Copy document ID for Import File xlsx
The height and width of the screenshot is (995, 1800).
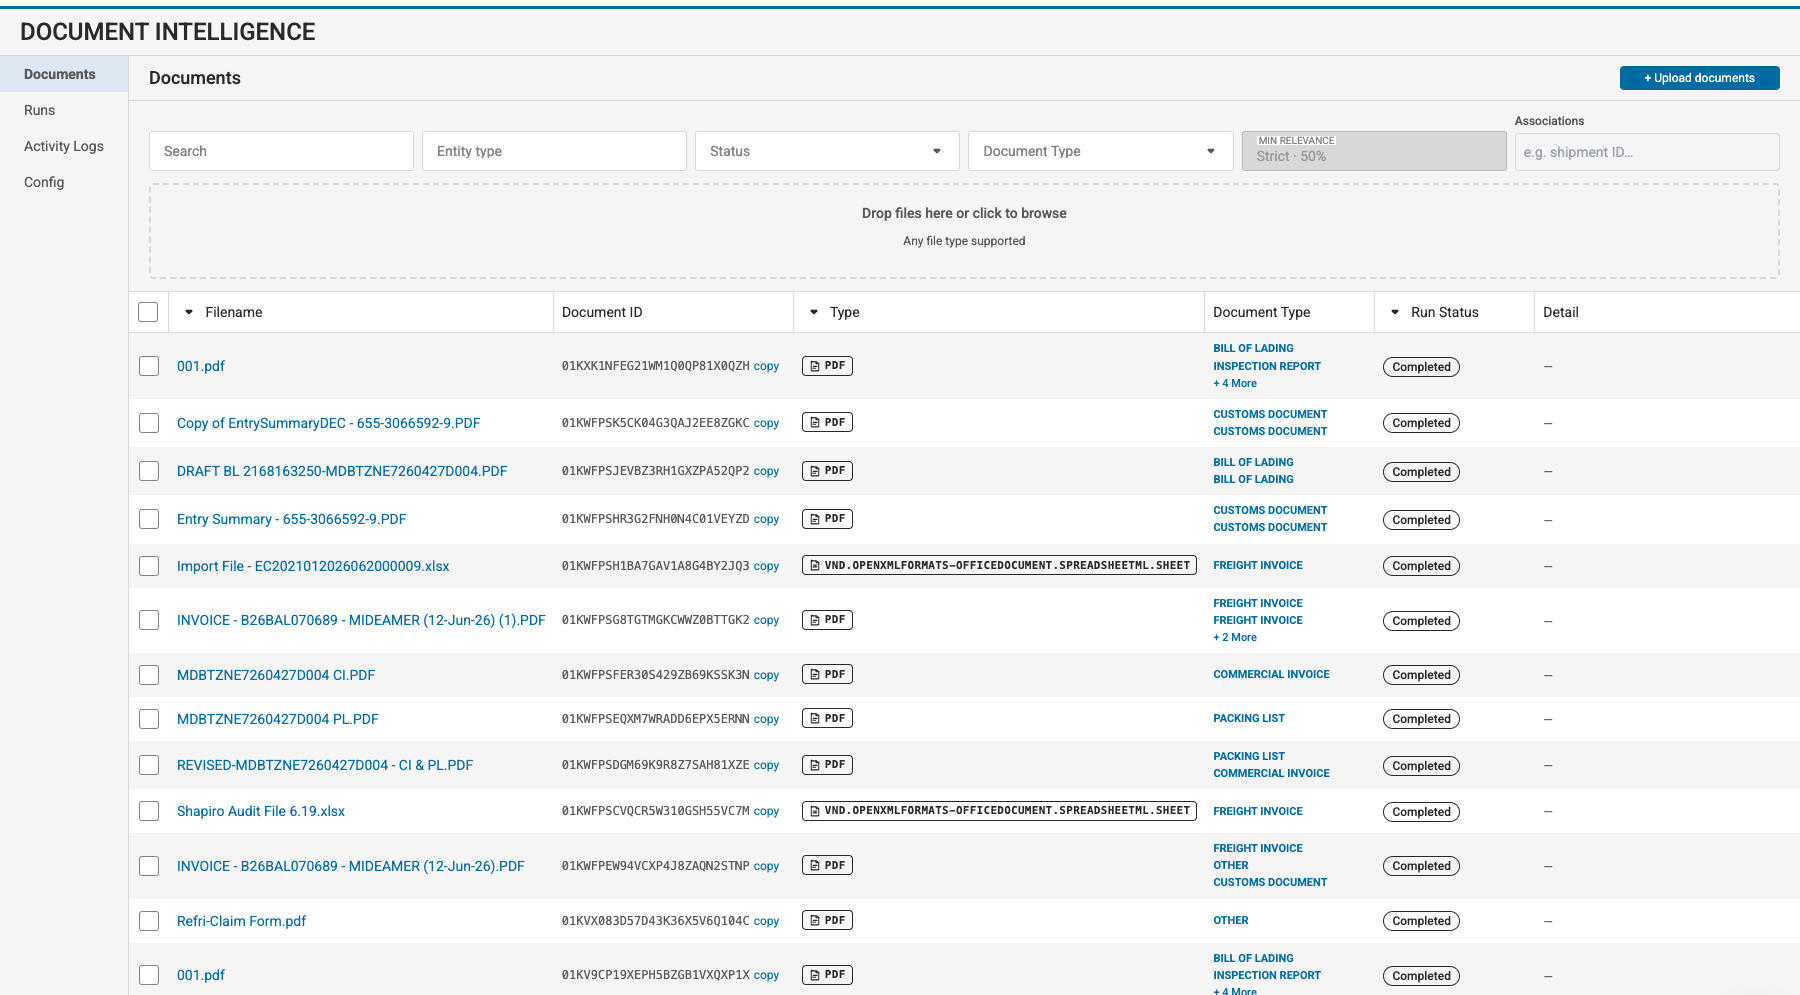[766, 566]
